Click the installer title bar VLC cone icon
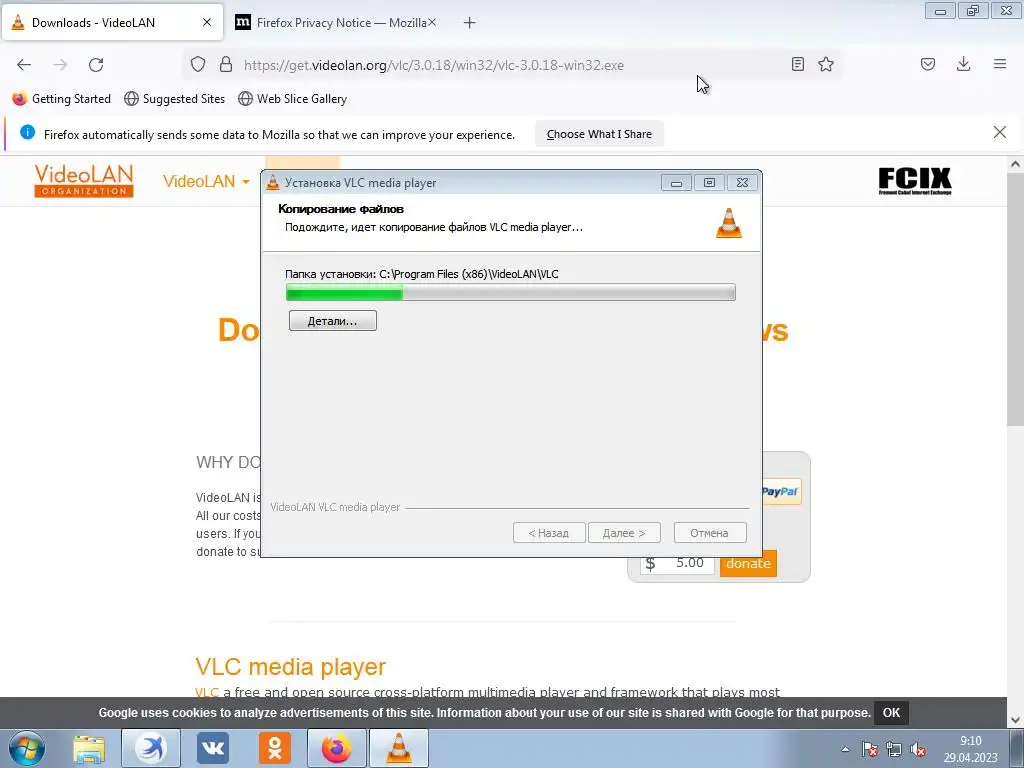The height and width of the screenshot is (768, 1024). (273, 183)
